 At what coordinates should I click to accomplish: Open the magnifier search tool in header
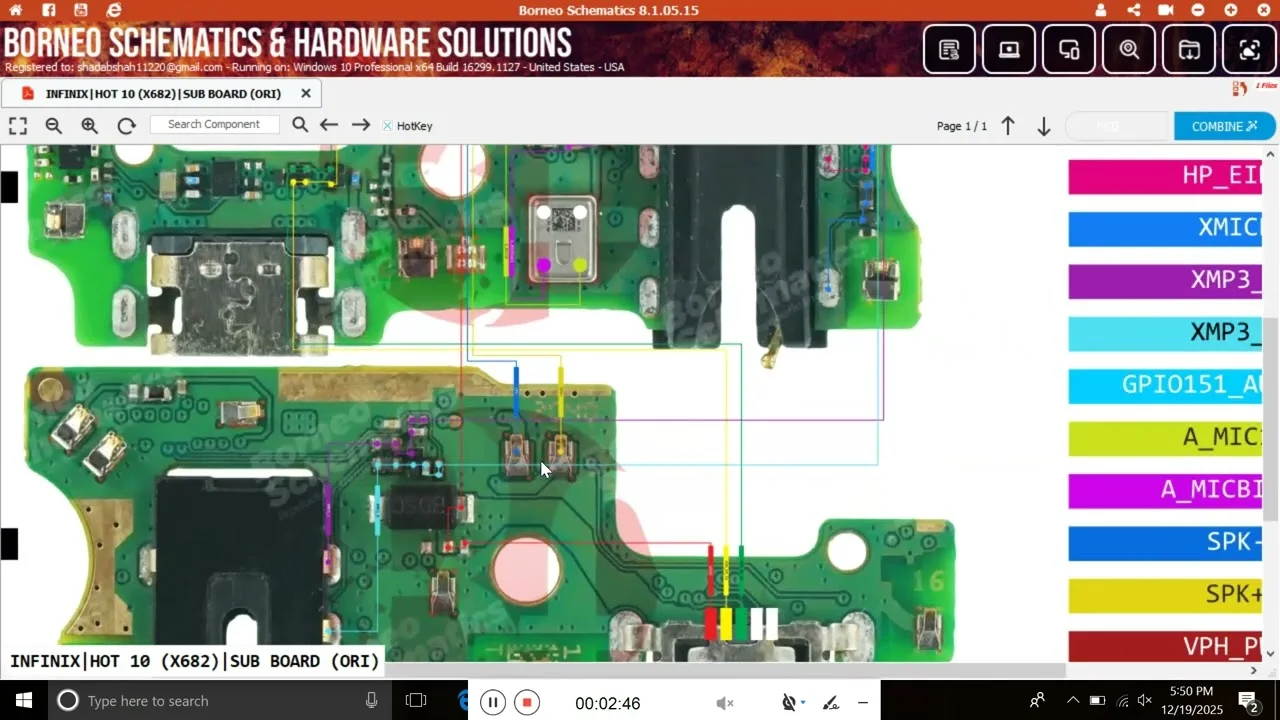click(1129, 49)
